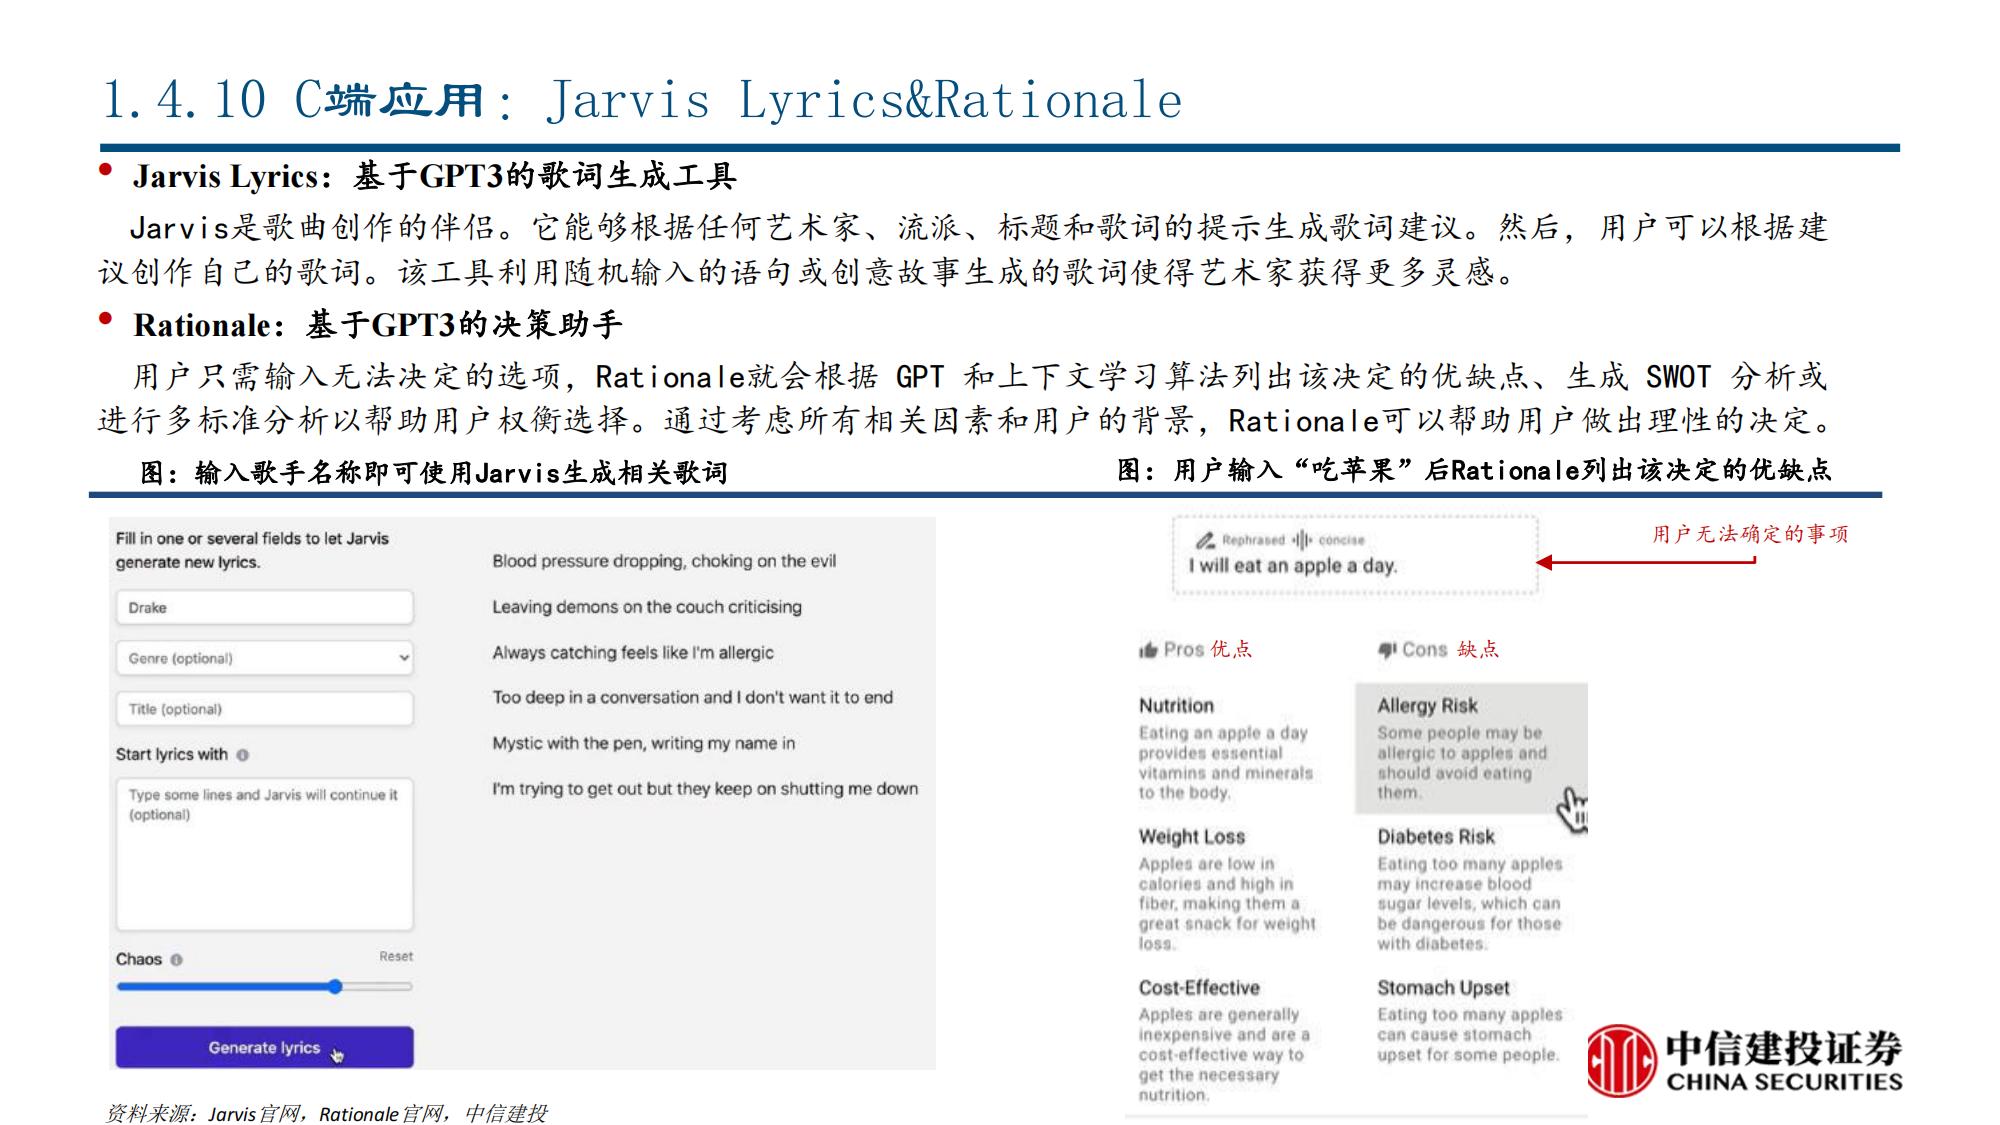Click the Drake artist input field
Screen dimensions: 2000x1125
point(264,607)
